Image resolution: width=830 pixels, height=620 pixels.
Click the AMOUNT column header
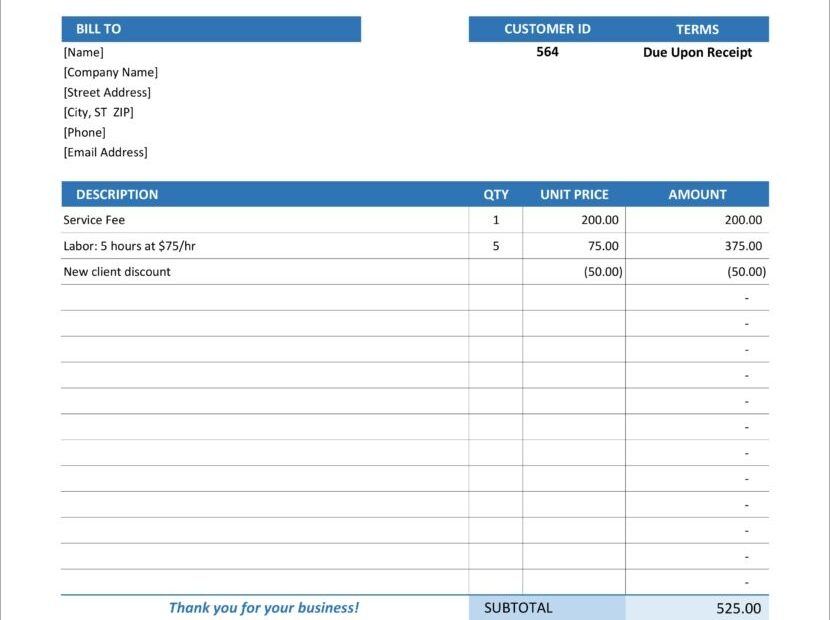[x=696, y=194]
